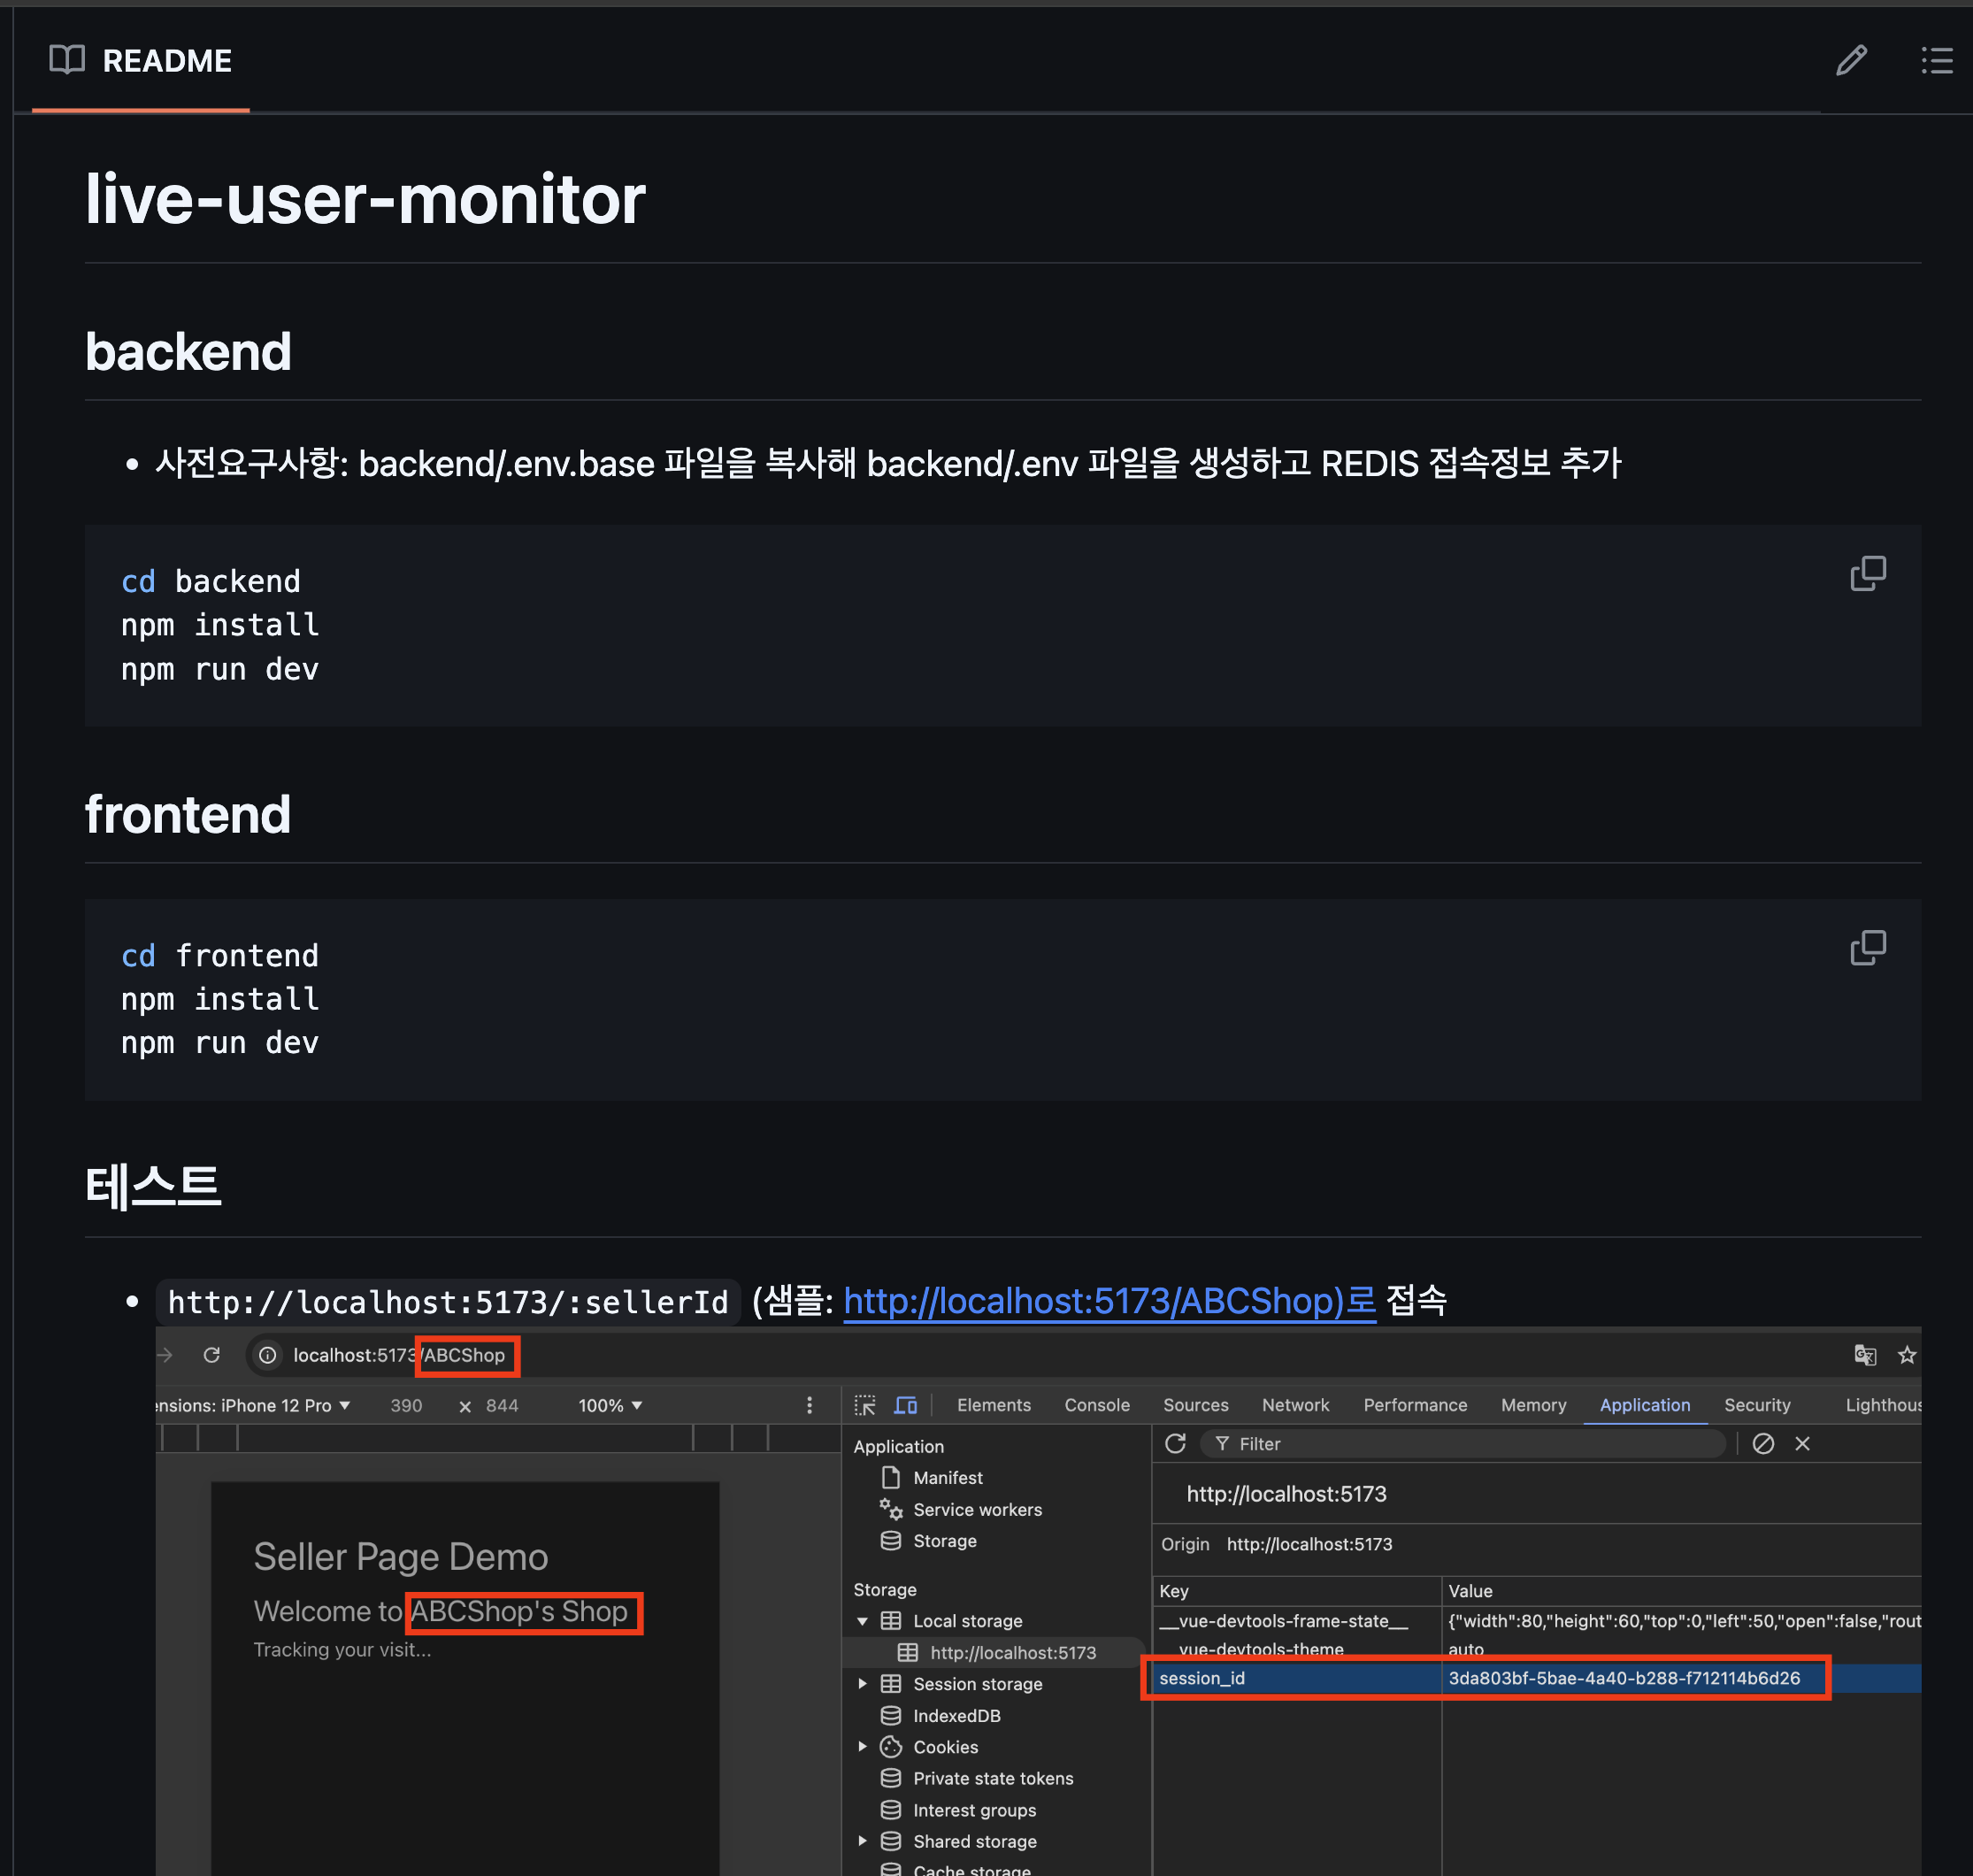This screenshot has height=1876, width=1973.
Task: Toggle the device toolbar icon
Action: click(x=906, y=1405)
